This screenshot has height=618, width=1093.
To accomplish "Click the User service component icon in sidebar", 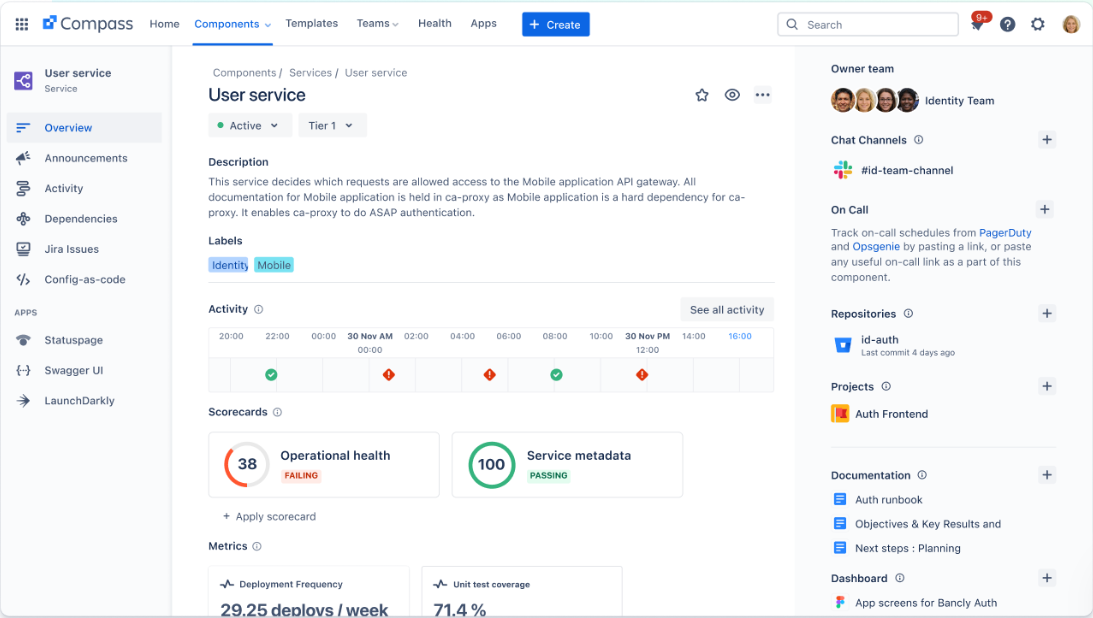I will (23, 80).
